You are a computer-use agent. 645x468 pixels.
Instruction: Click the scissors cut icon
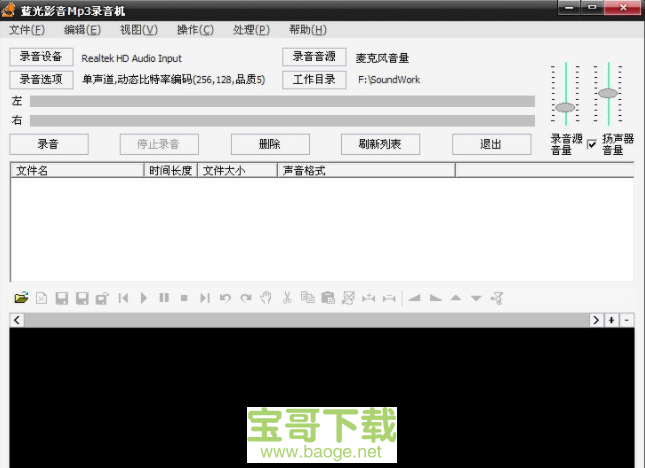coord(287,298)
